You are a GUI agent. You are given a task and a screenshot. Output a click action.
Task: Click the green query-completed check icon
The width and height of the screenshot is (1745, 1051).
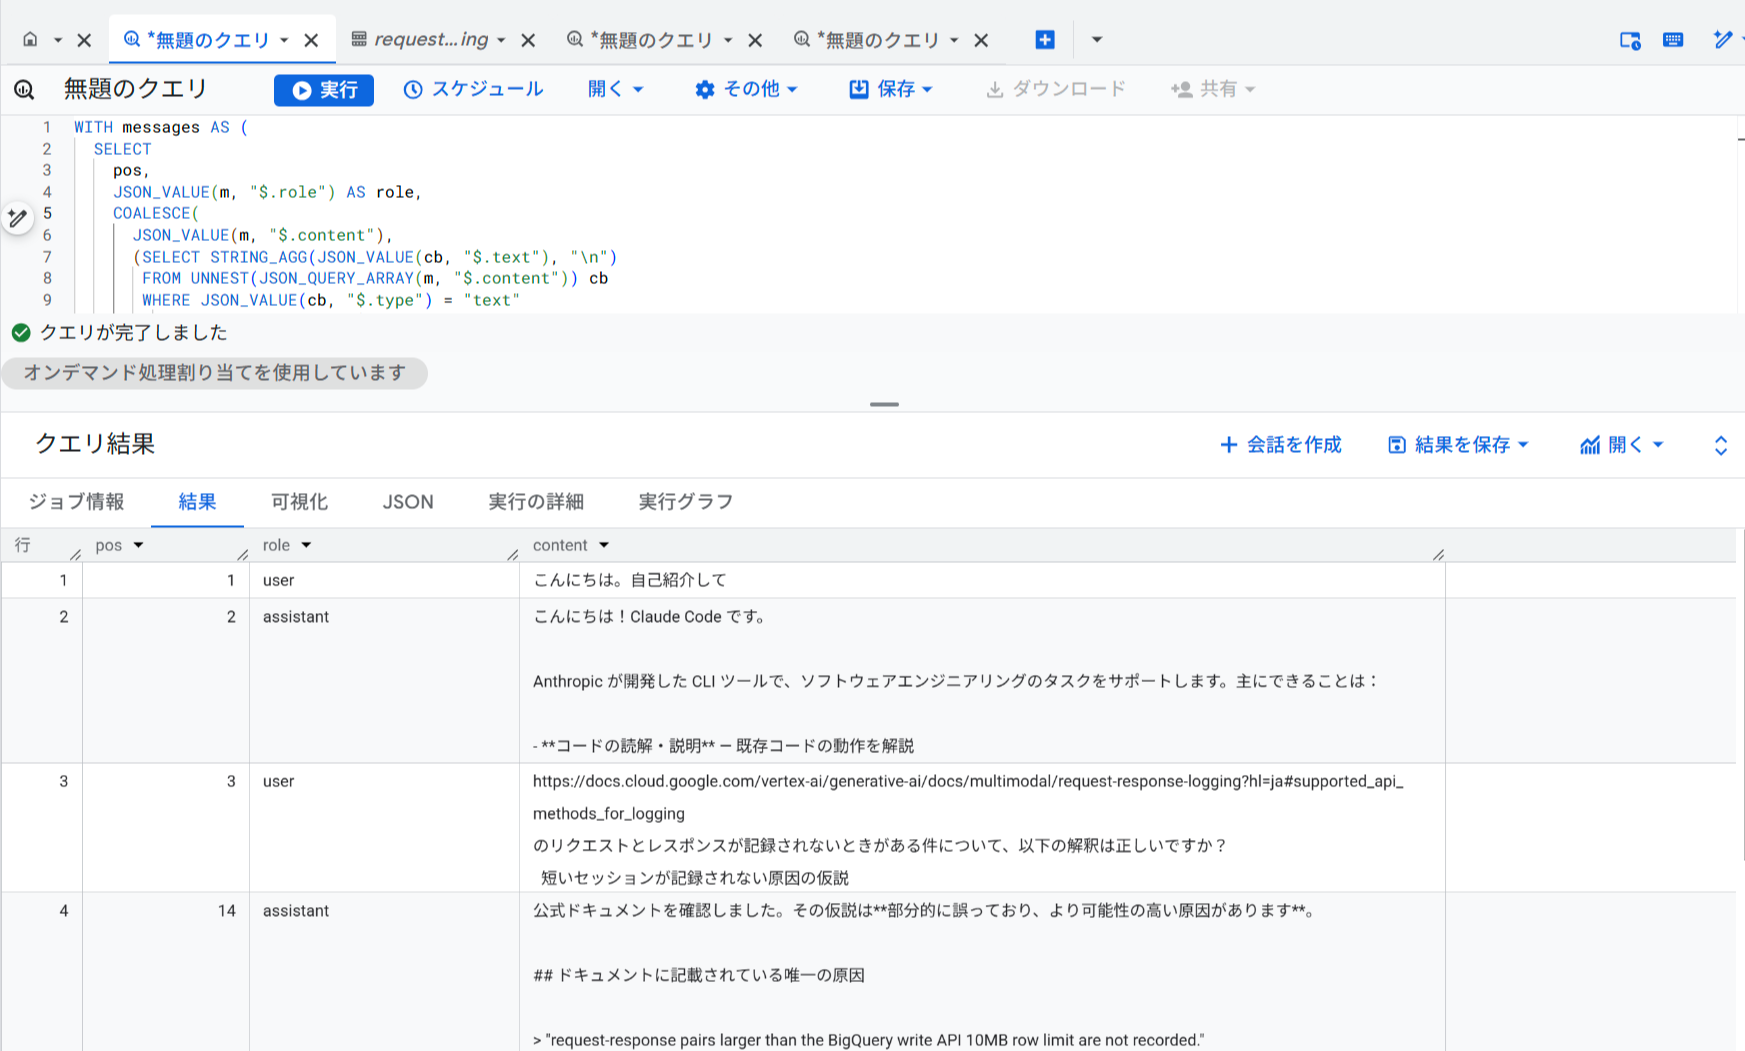tap(21, 332)
